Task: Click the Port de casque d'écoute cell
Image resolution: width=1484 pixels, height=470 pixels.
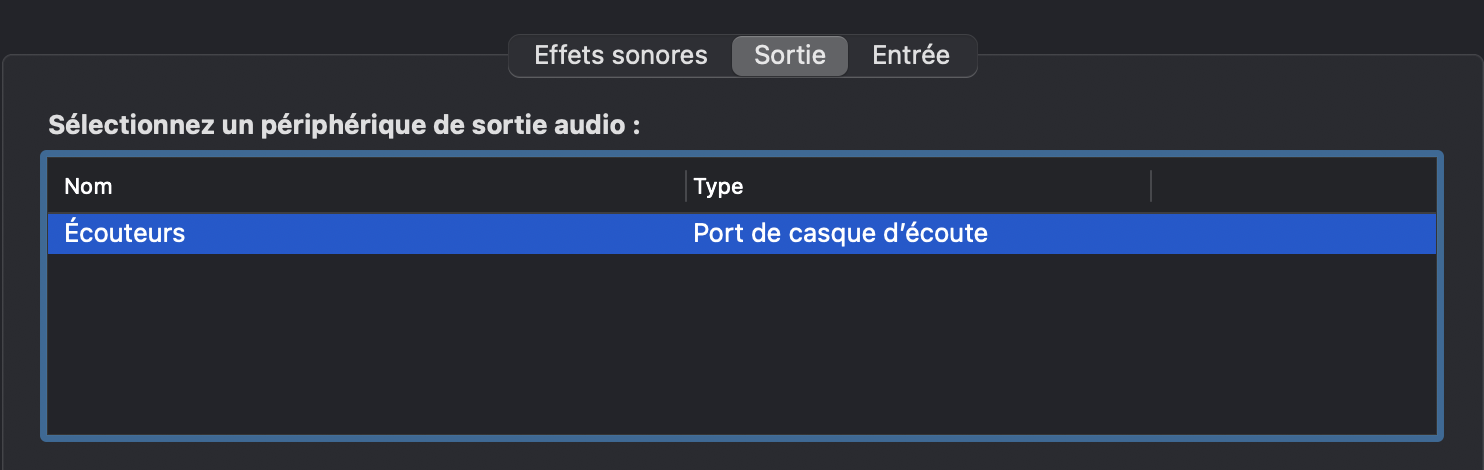Action: (840, 233)
